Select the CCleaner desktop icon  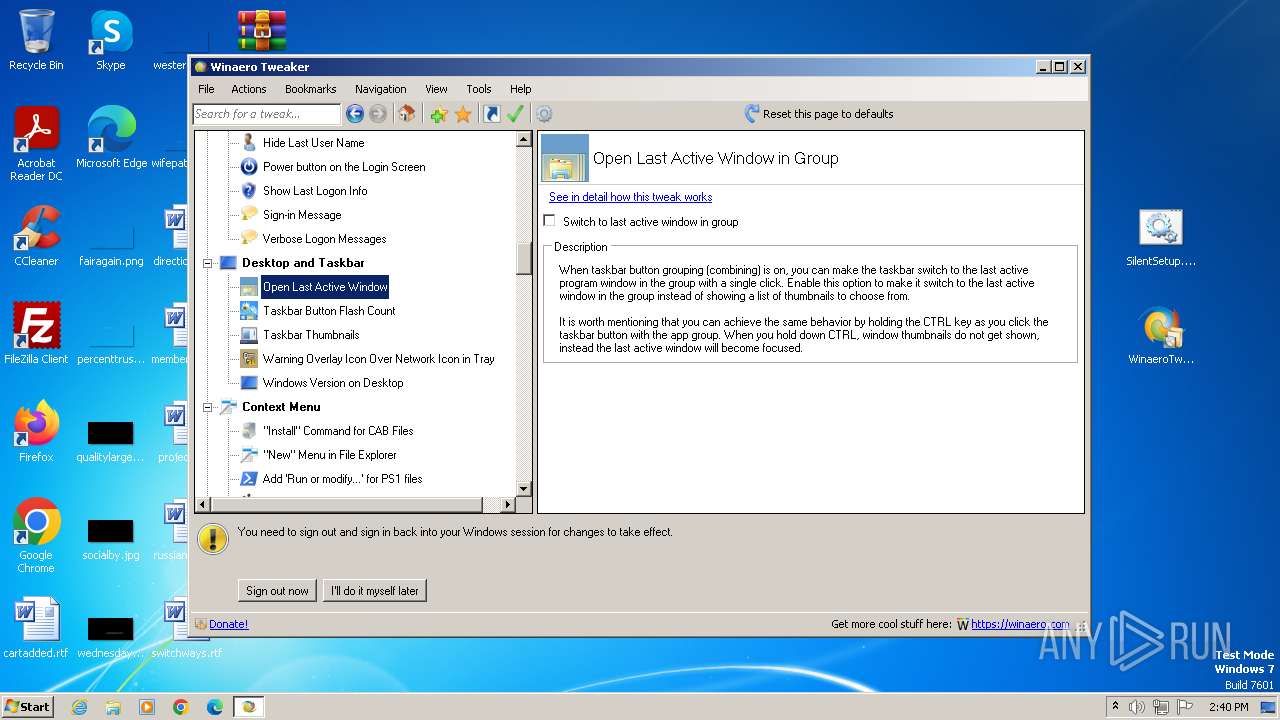(x=36, y=236)
